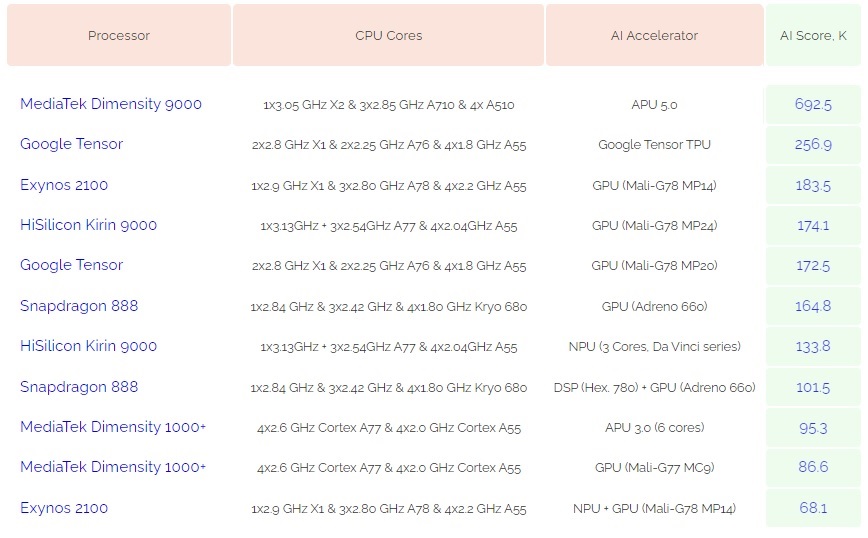Screen dimensions: 868x538
Task: Click the DSP (Hex. 780) + GPU (Adreno 660) cell
Action: 654,387
